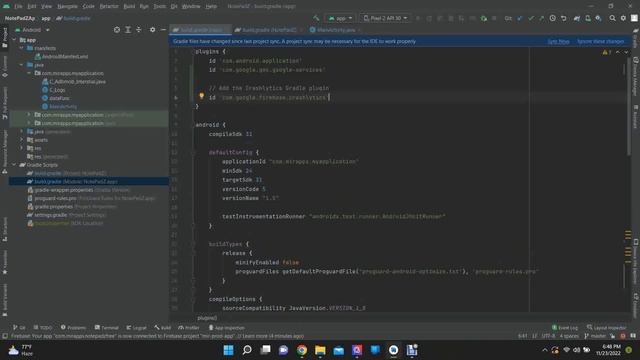Open the Git tool window button
The width and height of the screenshot is (640, 360).
point(19,327)
